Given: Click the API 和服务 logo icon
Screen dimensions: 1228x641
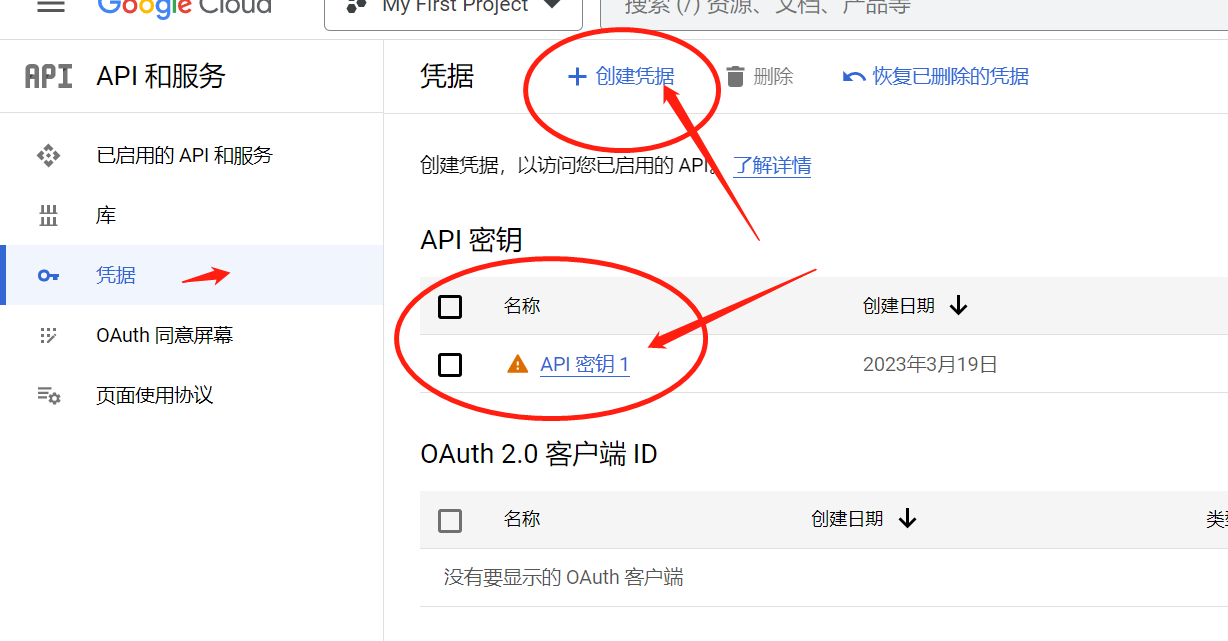Looking at the screenshot, I should [x=48, y=76].
